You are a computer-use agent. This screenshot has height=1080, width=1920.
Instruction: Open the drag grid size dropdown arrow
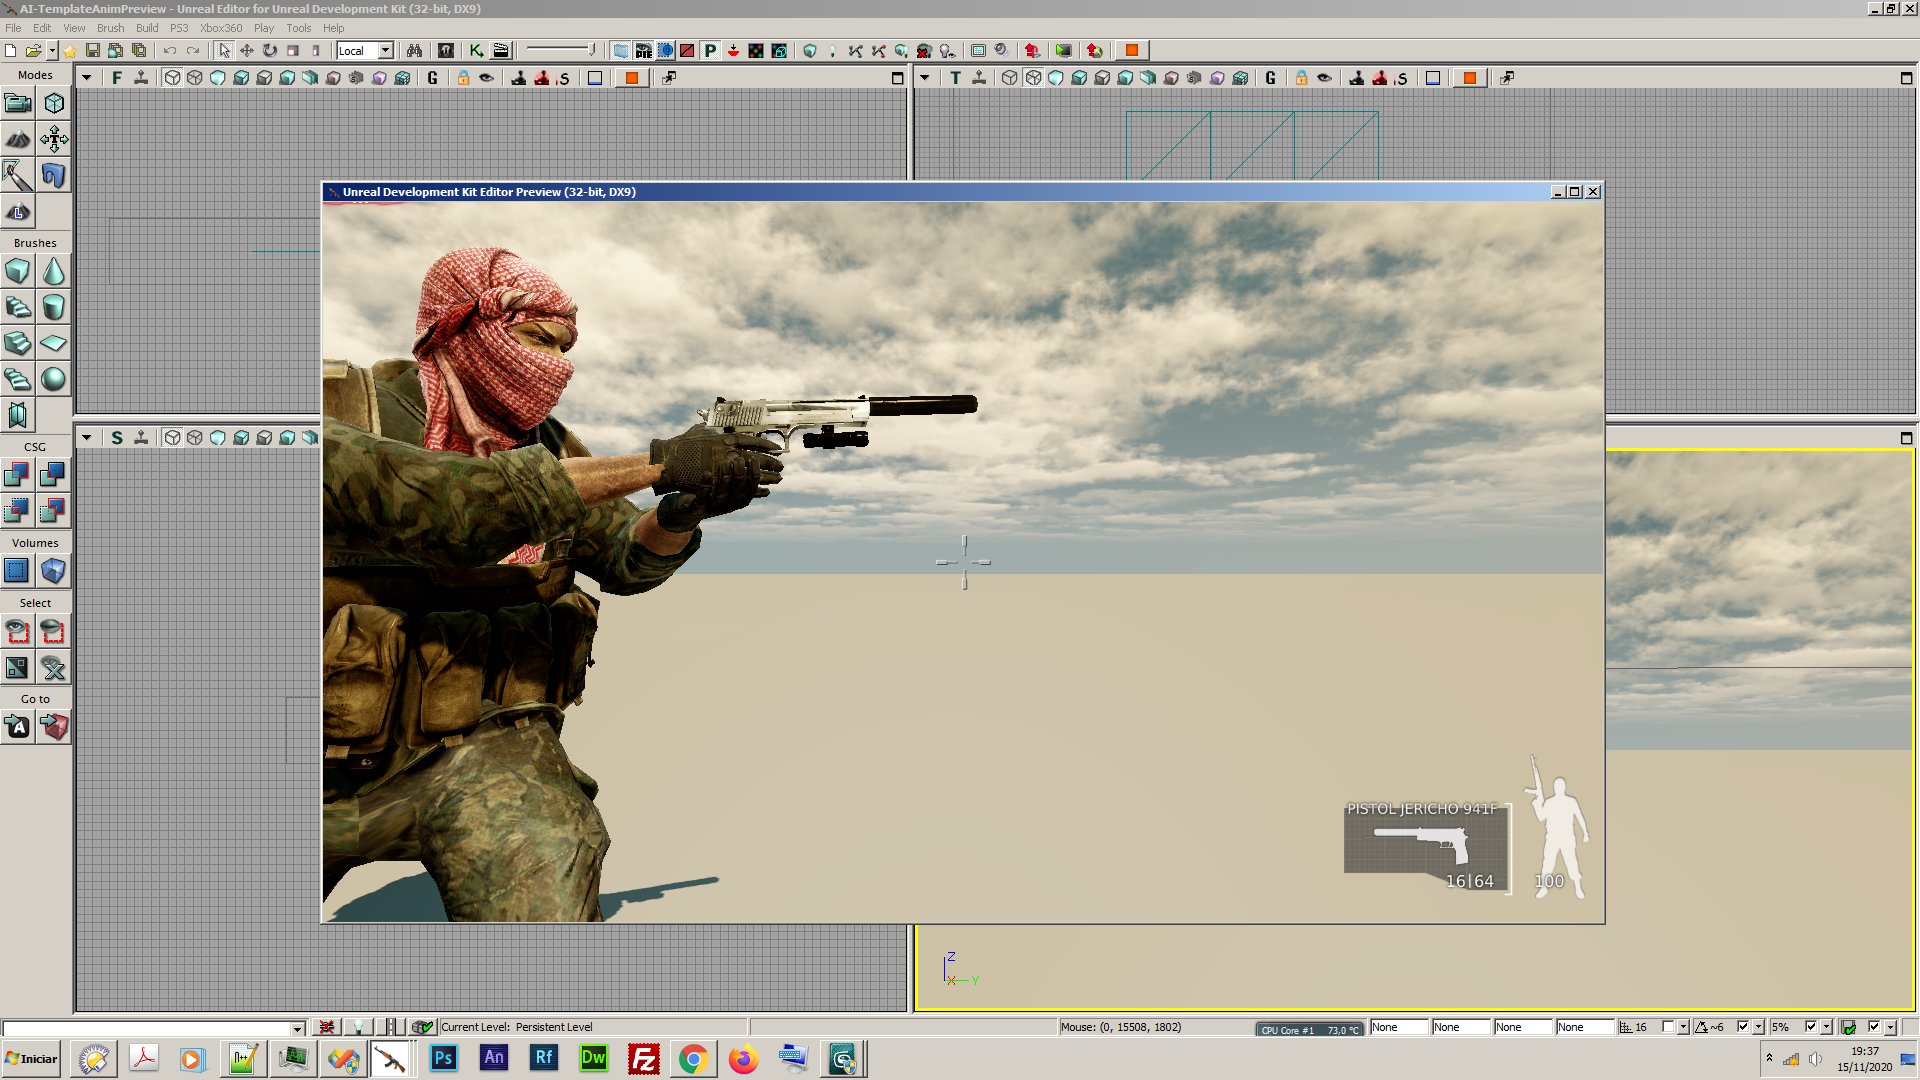click(x=1683, y=1027)
